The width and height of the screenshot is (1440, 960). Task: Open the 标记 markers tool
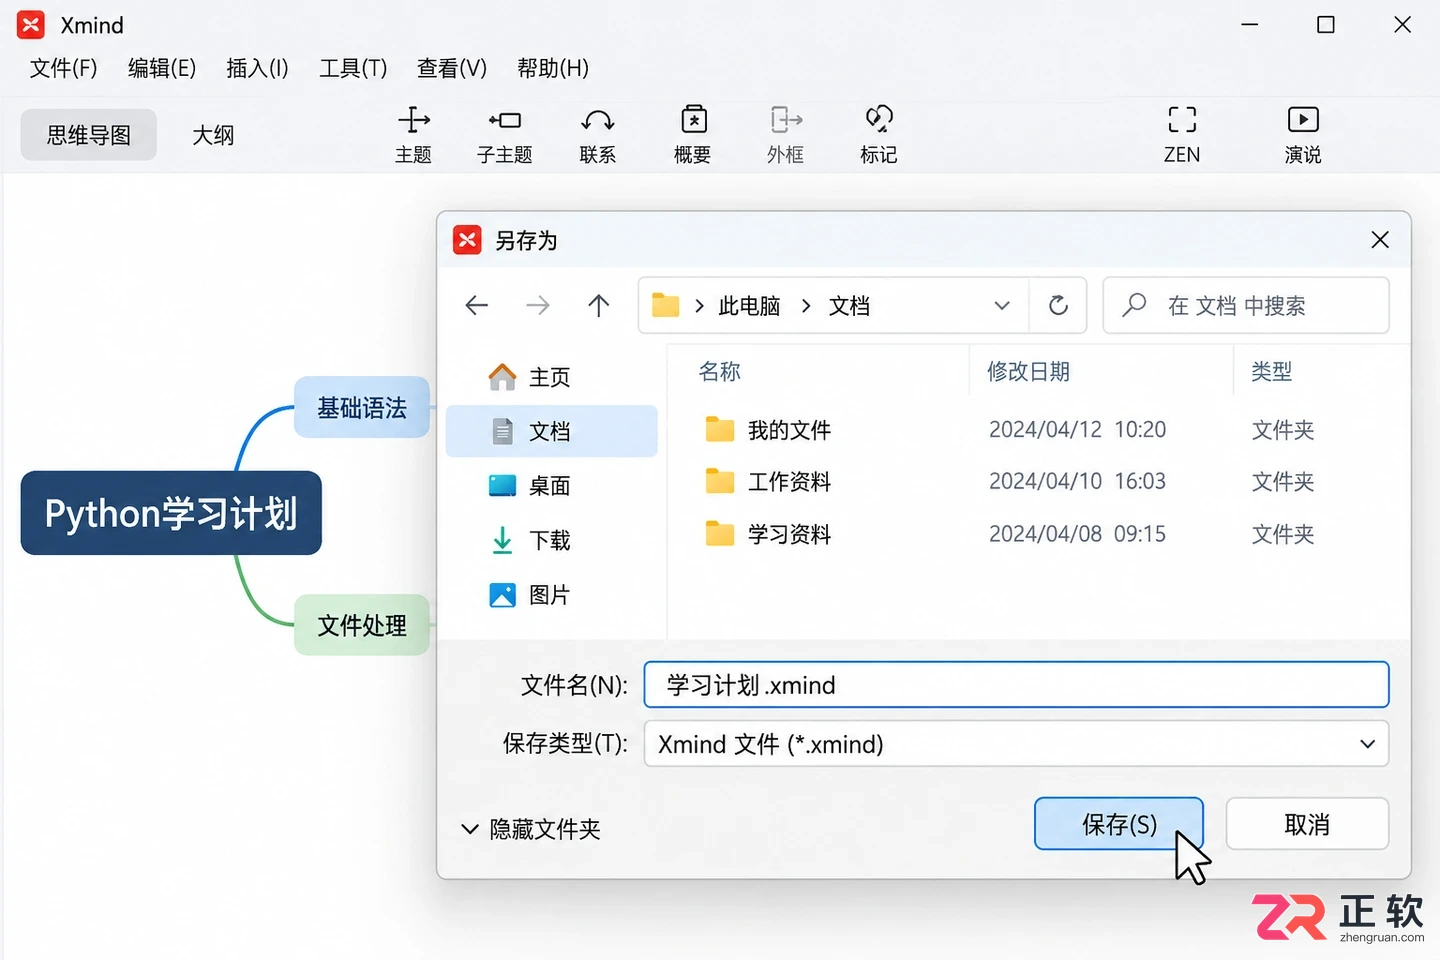878,135
